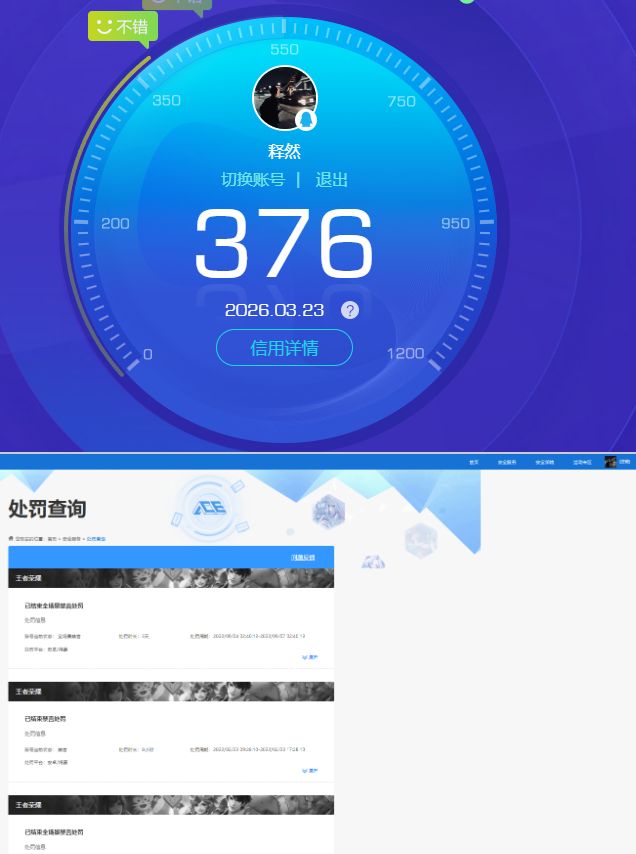Click the feedback link in the blue panel header

[303, 557]
